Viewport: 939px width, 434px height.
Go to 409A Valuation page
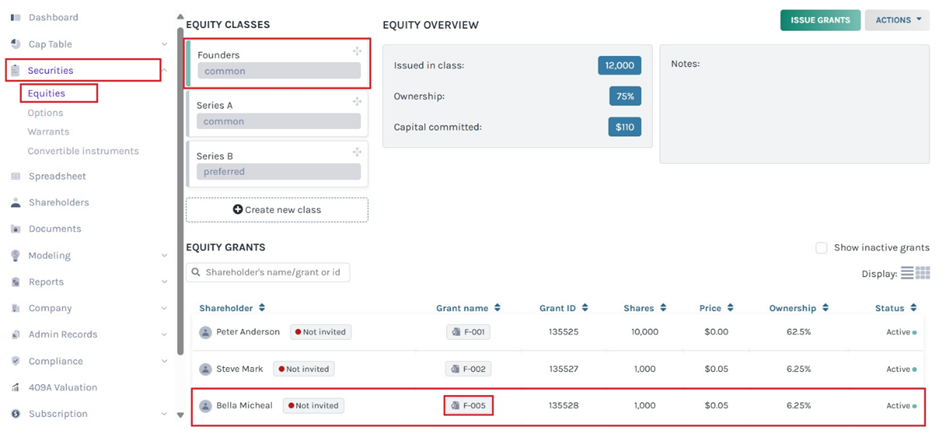click(x=63, y=387)
